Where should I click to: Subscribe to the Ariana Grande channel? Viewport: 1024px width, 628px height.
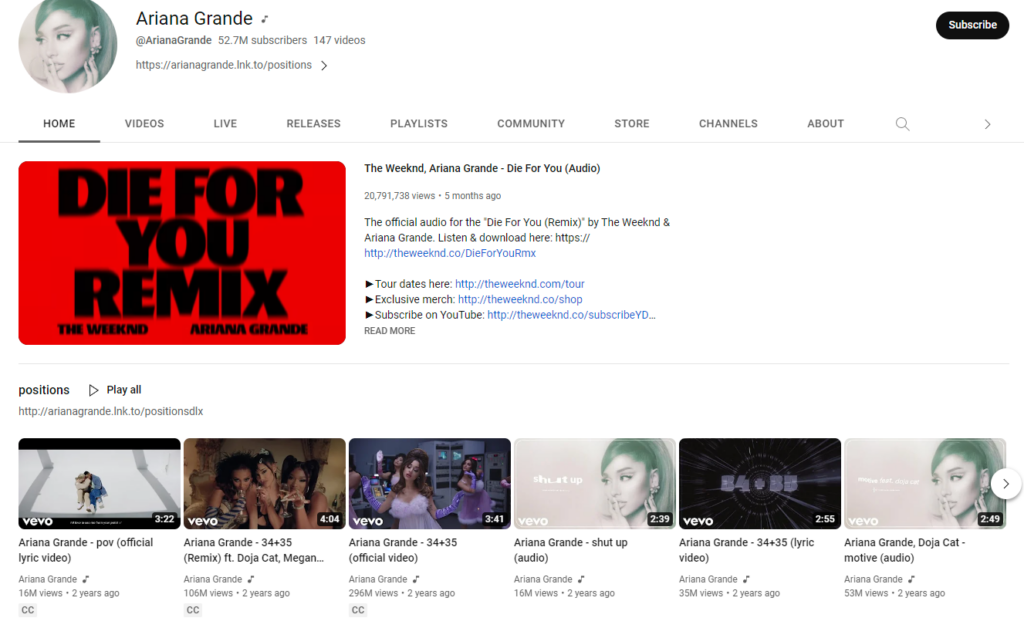click(972, 25)
